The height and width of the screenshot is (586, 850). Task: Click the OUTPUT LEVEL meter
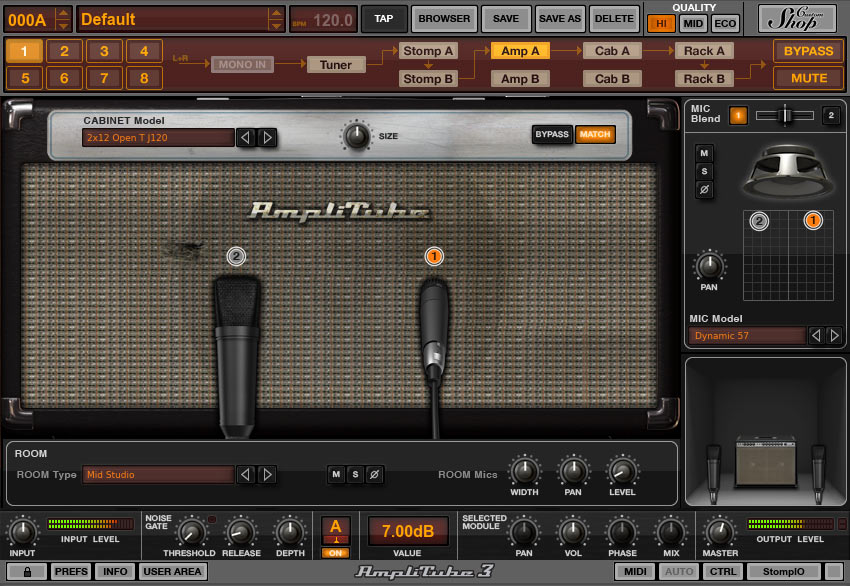pos(790,524)
